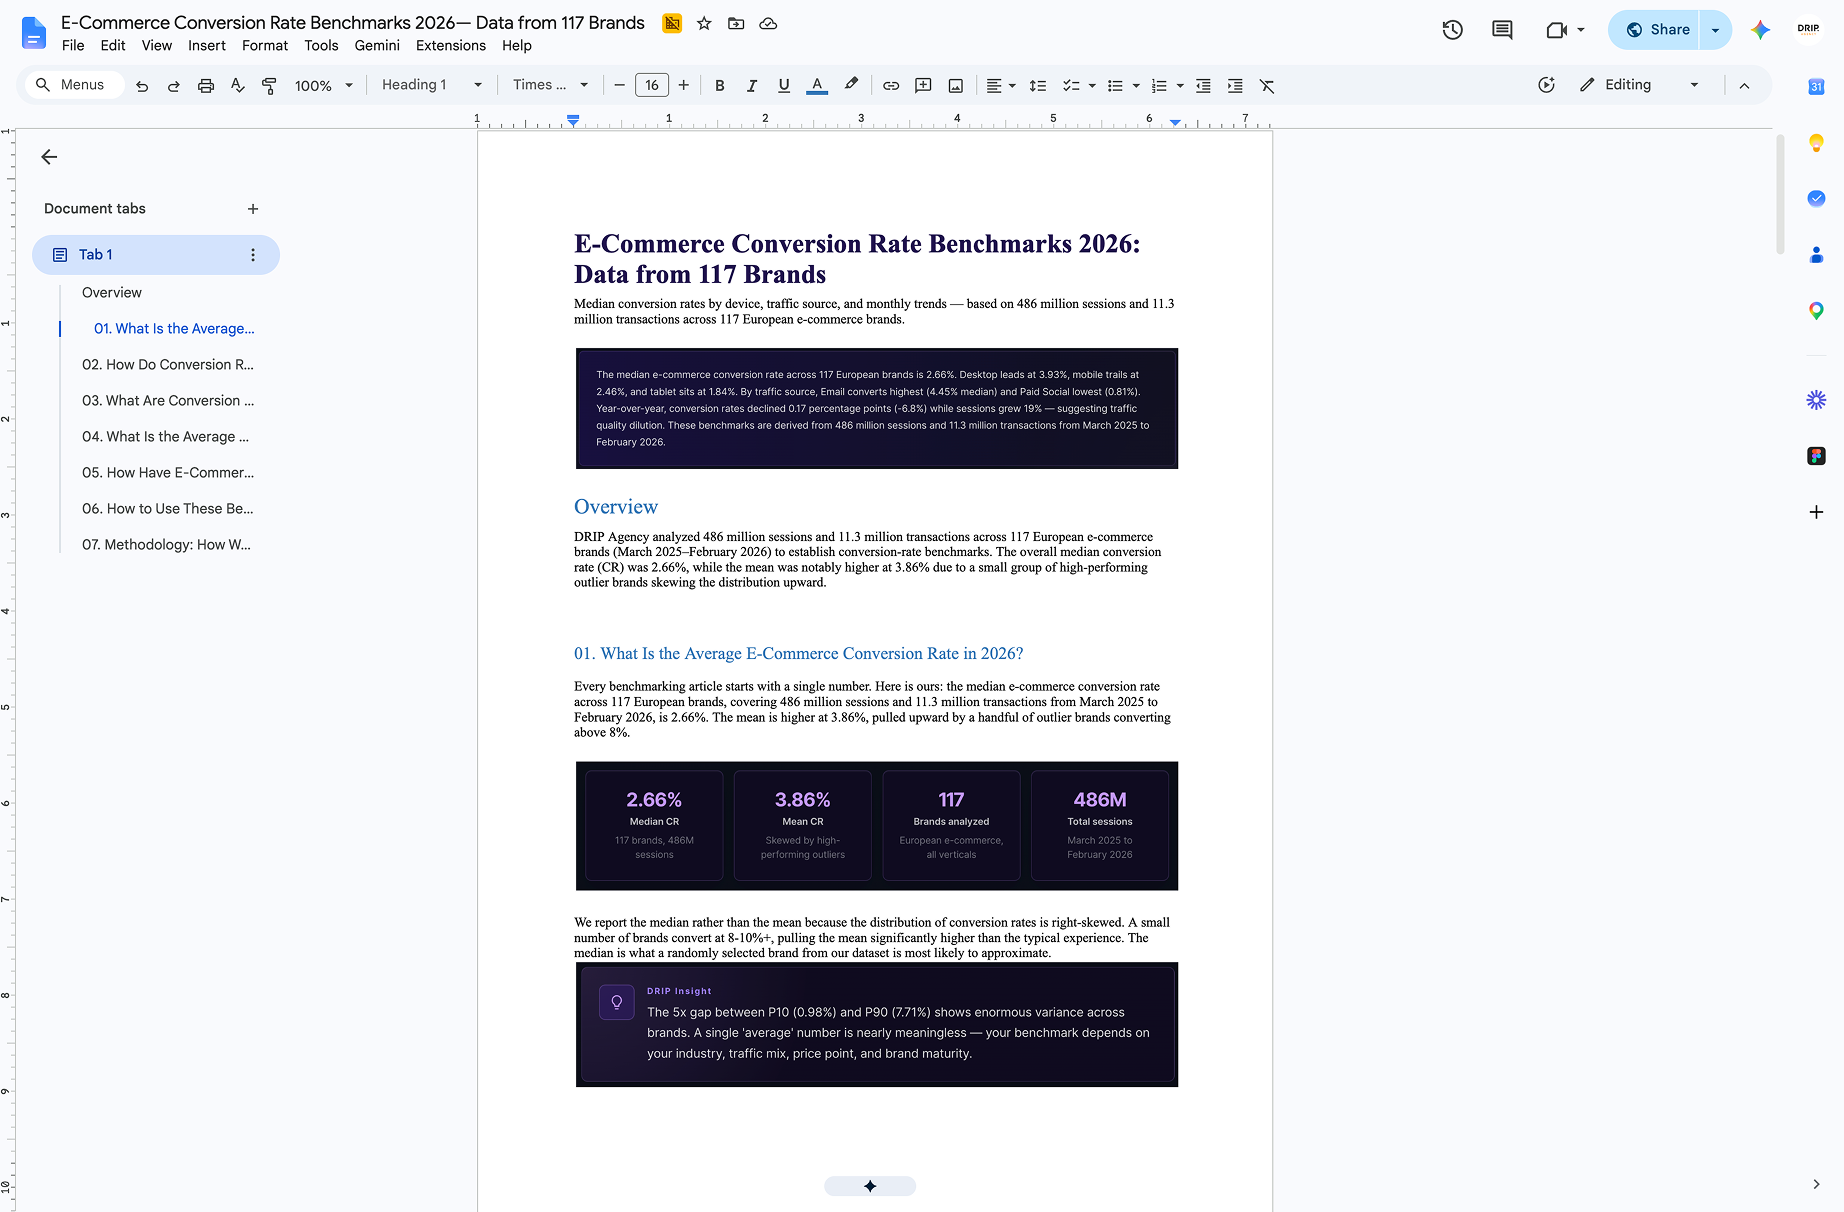Open the Format menu
This screenshot has width=1844, height=1212.
(265, 46)
